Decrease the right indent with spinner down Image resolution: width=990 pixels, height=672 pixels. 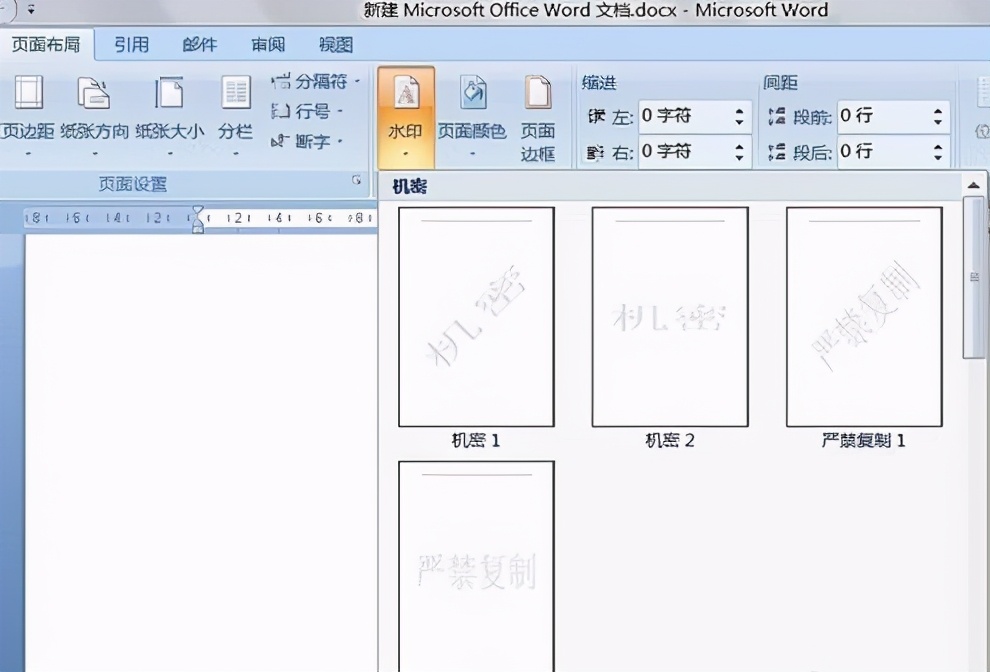tap(739, 157)
